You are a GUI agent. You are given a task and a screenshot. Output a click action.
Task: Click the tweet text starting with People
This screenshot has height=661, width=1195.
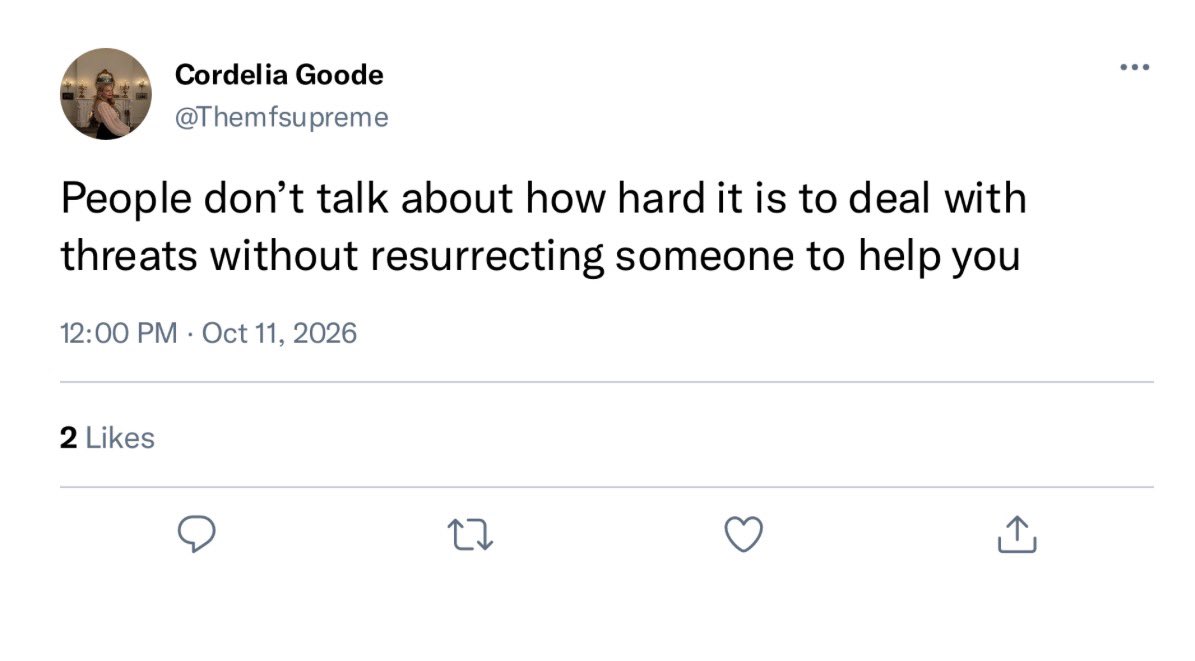(543, 226)
